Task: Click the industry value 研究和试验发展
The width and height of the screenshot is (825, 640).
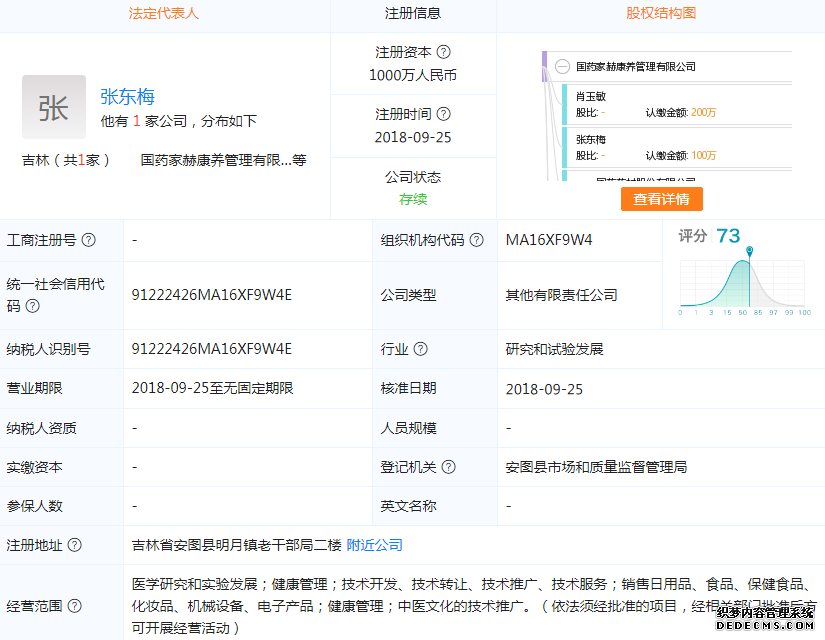Action: (555, 349)
